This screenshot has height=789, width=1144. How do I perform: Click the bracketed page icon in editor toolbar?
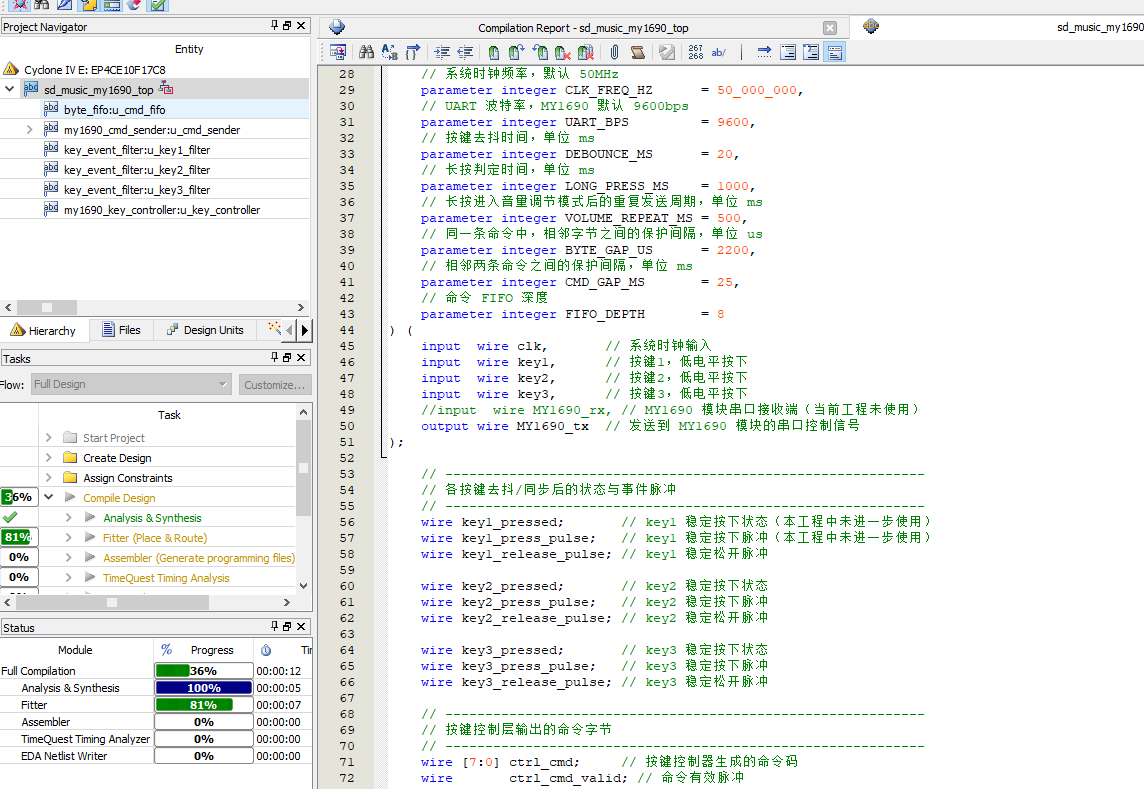tap(811, 52)
